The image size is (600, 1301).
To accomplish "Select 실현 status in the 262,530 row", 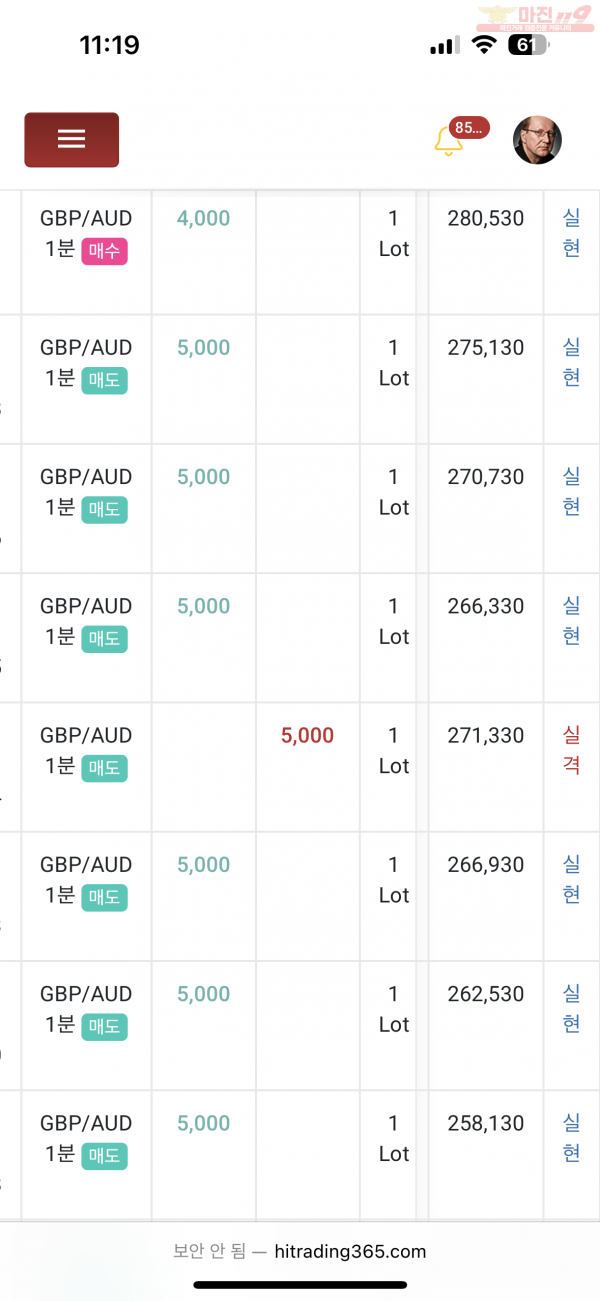I will pos(571,1009).
